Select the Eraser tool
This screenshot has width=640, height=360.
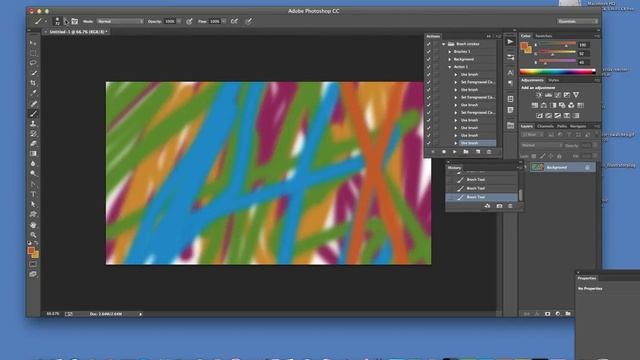coord(33,143)
